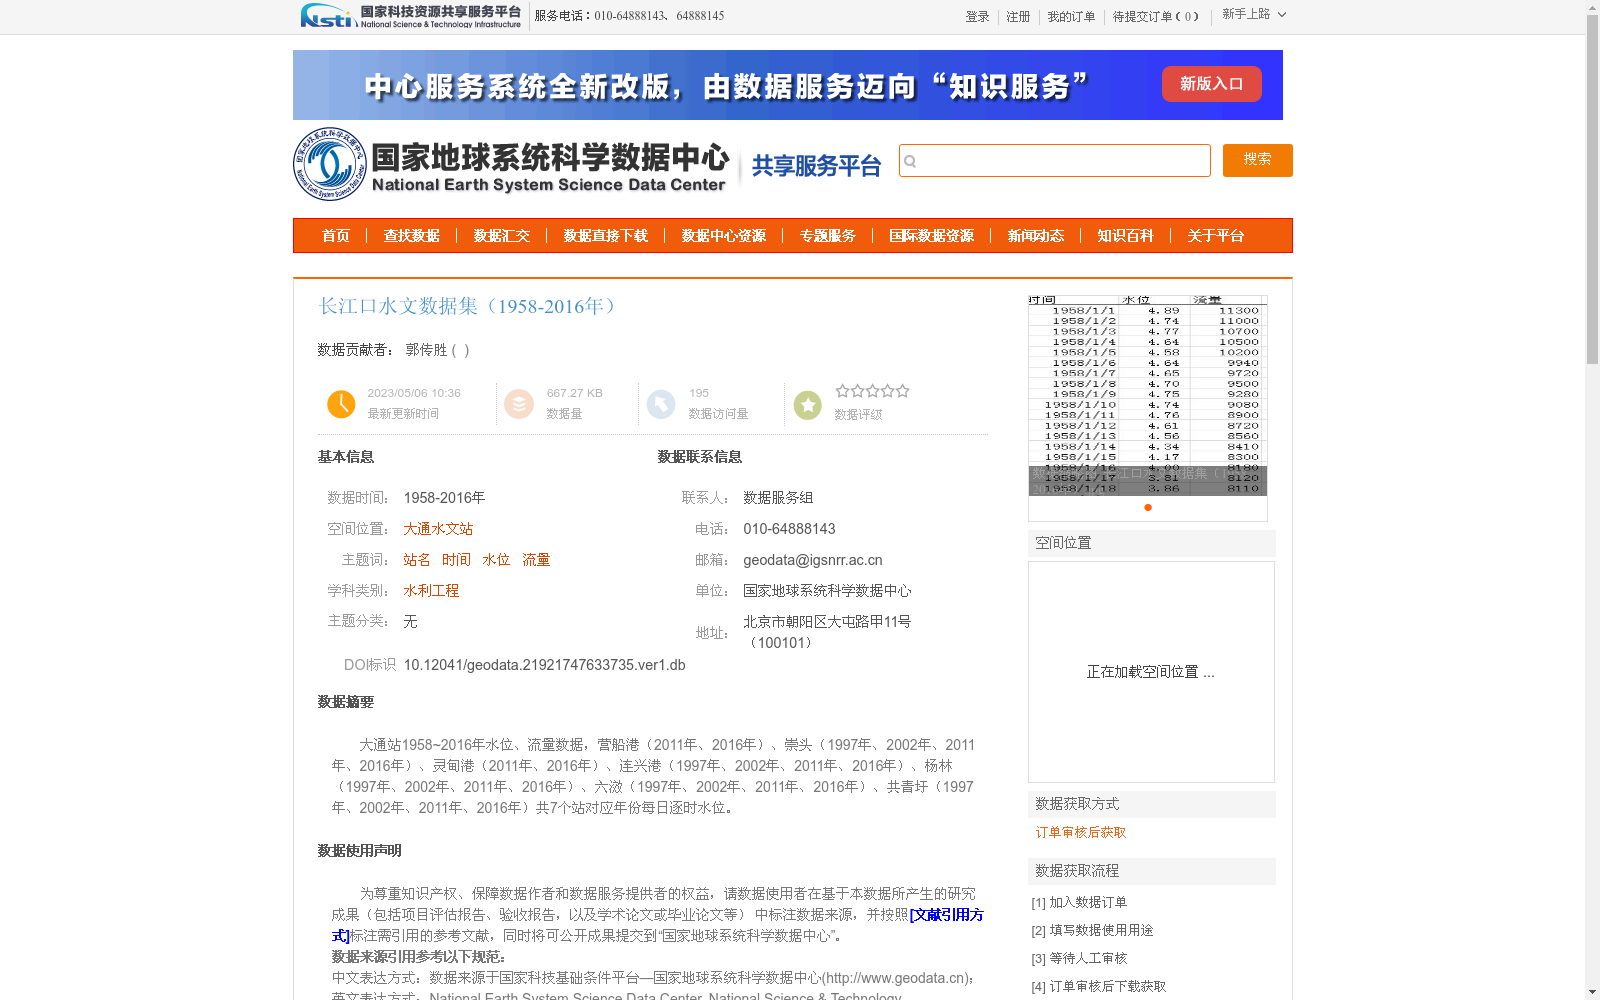Click the 水位 keyword link
Image resolution: width=1600 pixels, height=1000 pixels.
(496, 560)
